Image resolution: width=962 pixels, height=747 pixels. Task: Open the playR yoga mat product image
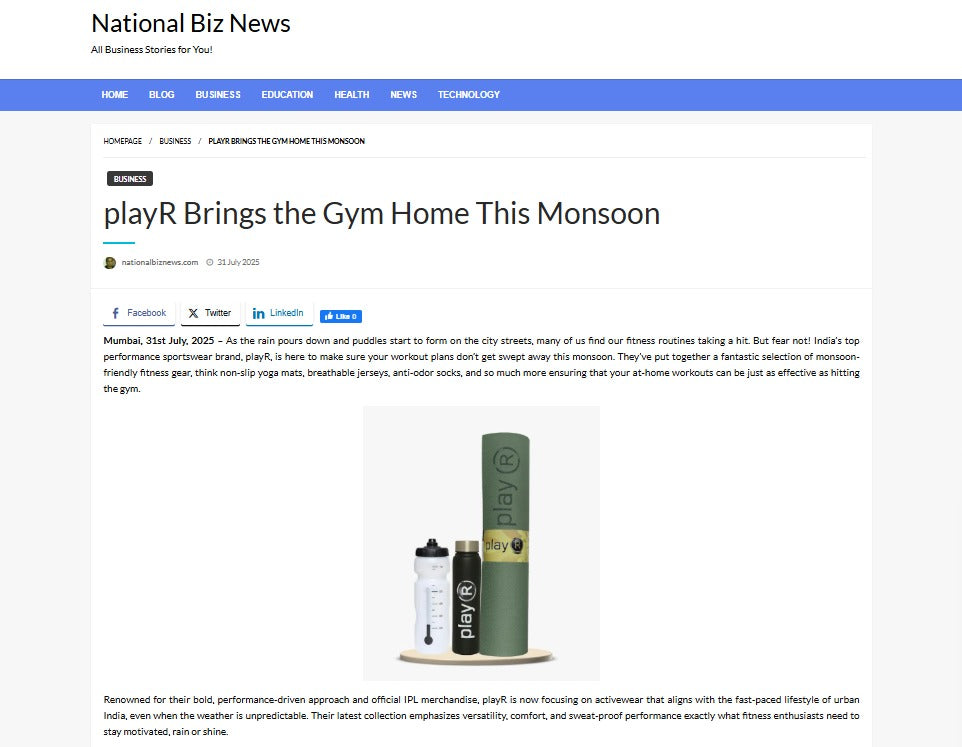pyautogui.click(x=482, y=543)
